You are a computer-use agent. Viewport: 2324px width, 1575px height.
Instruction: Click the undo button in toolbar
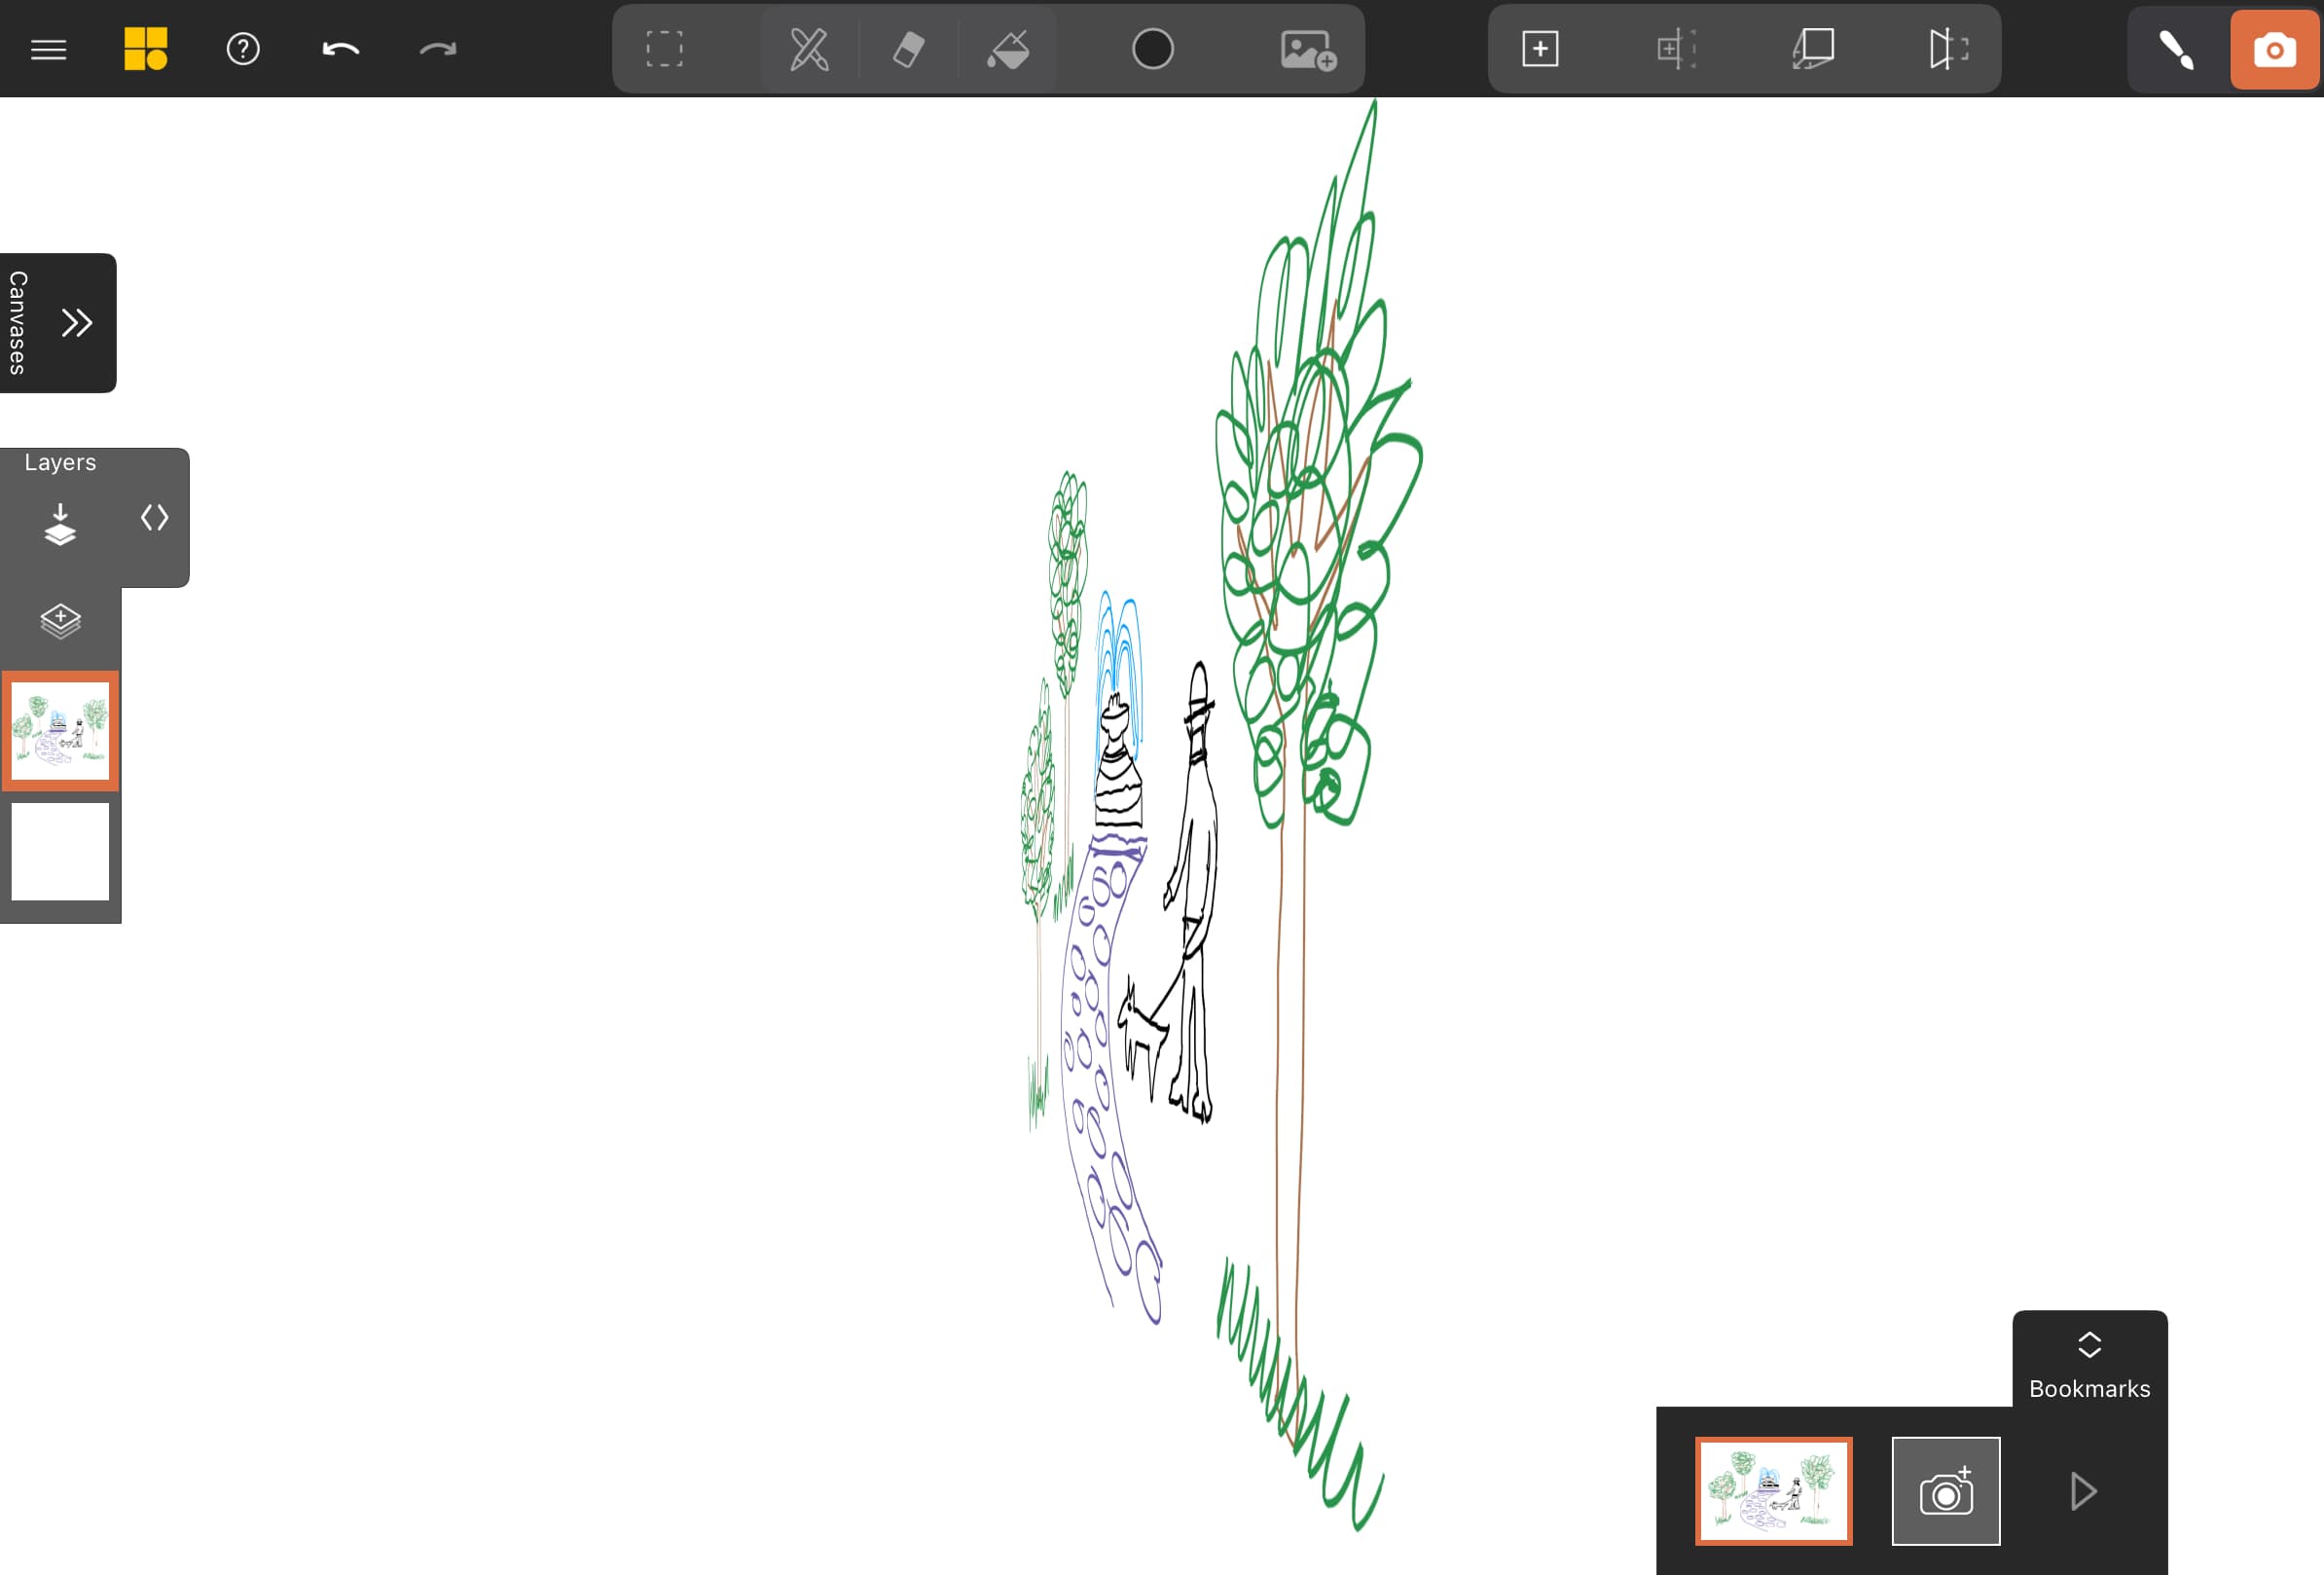click(x=341, y=48)
